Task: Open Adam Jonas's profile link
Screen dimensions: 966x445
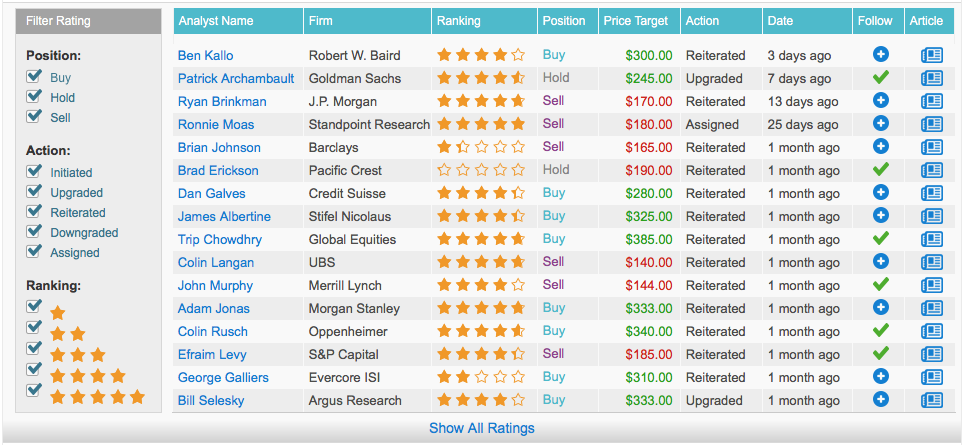Action: (x=214, y=309)
